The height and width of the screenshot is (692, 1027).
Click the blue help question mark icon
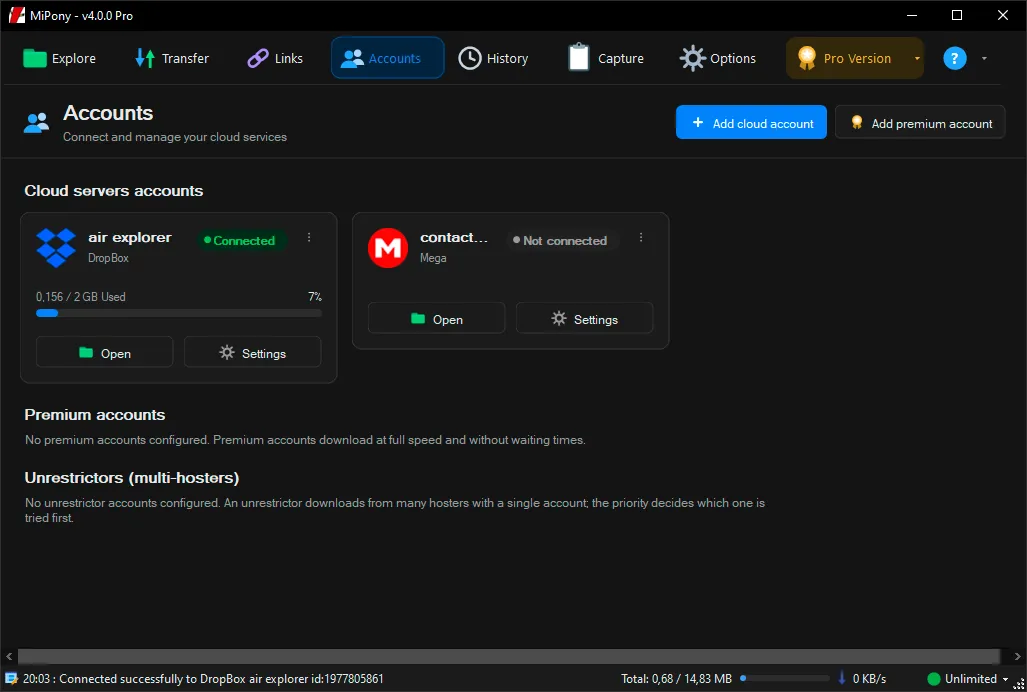(955, 58)
